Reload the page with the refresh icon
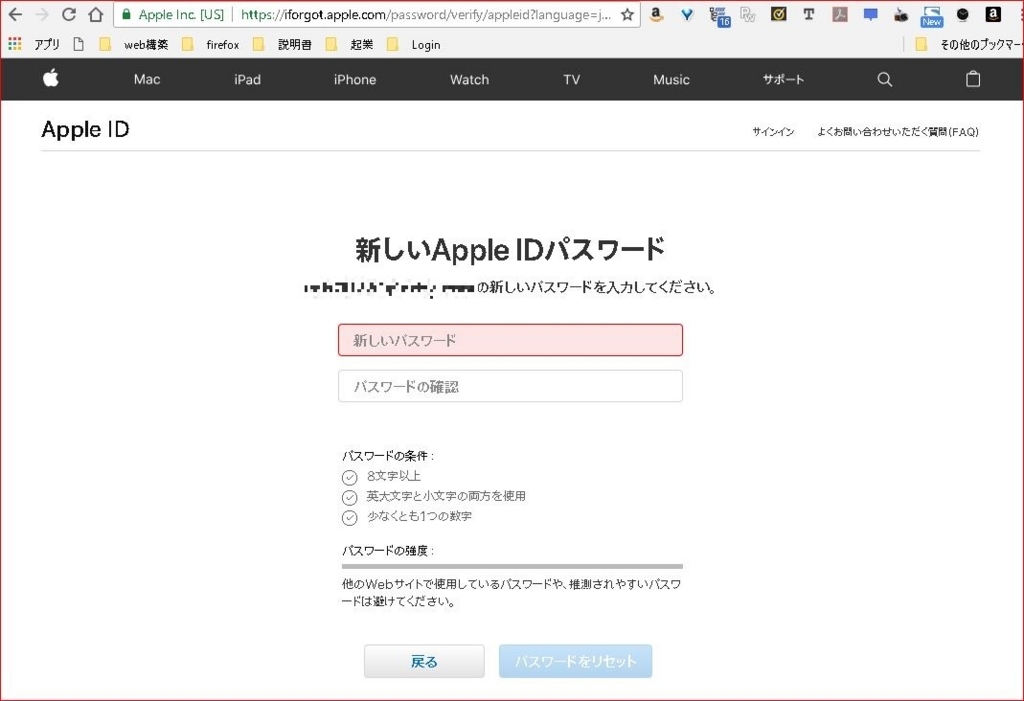 point(69,14)
